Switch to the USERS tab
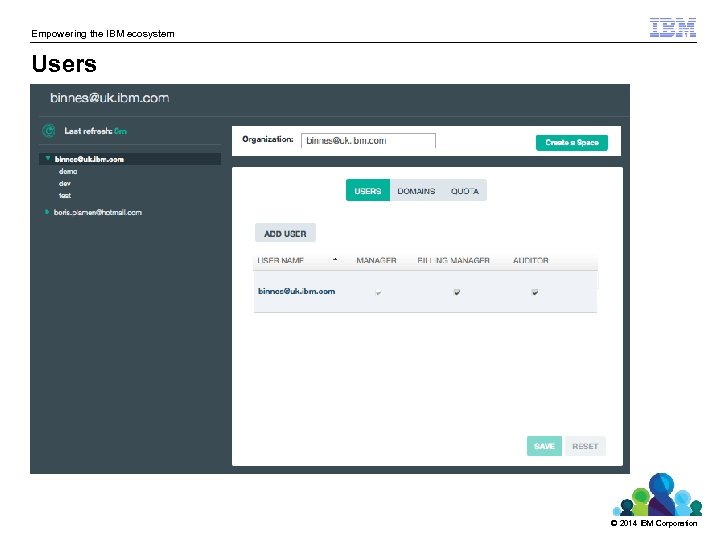This screenshot has height=540, width=720. pyautogui.click(x=368, y=191)
